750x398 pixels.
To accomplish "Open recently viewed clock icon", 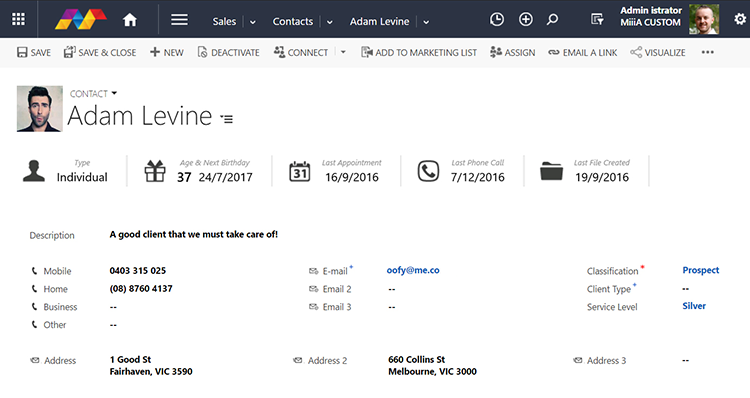I will point(497,20).
